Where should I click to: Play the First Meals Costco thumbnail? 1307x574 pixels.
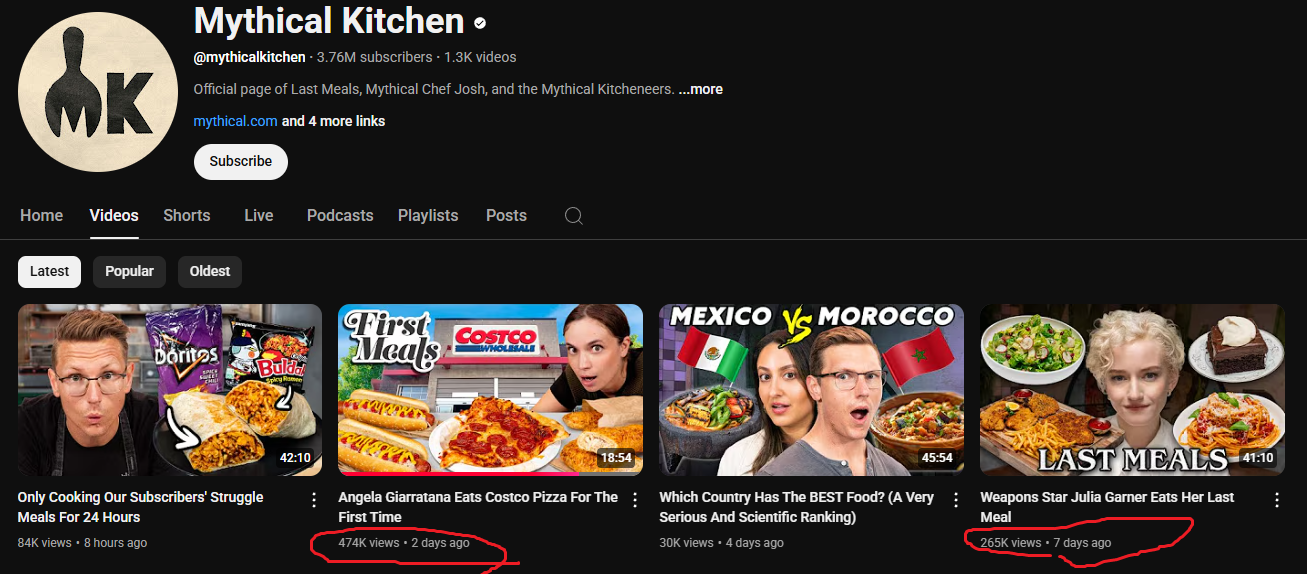pos(491,390)
